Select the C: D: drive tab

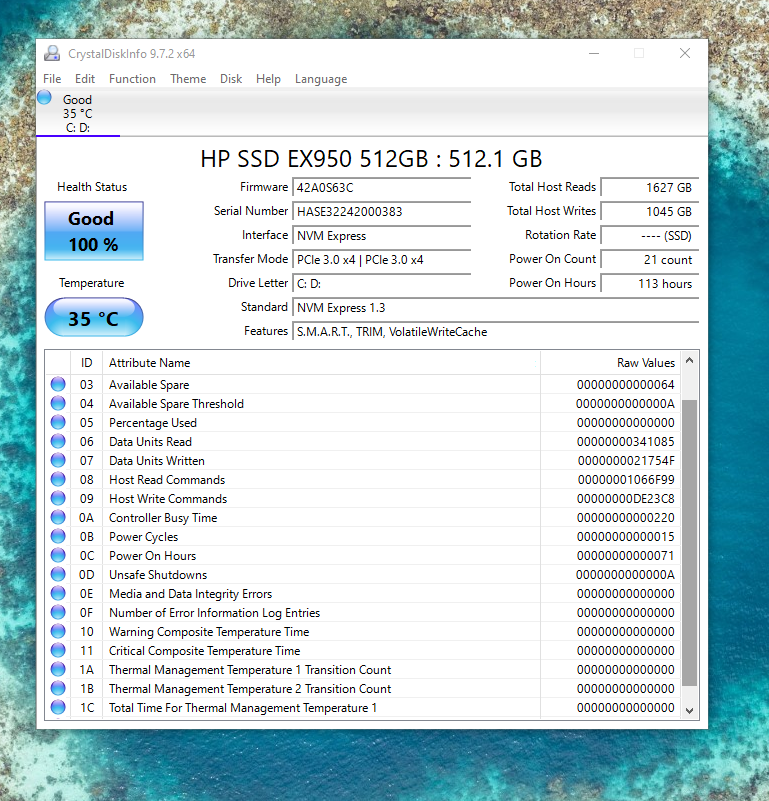78,127
